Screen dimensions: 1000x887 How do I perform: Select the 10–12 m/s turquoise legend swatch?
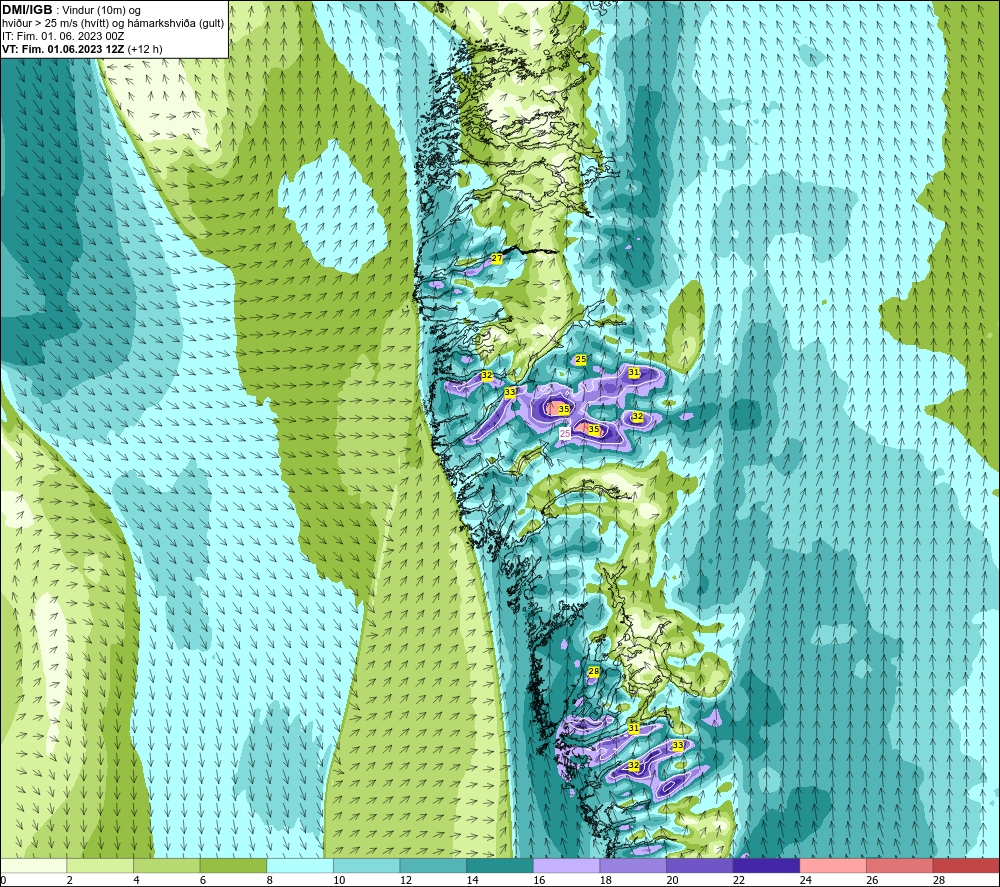point(367,865)
